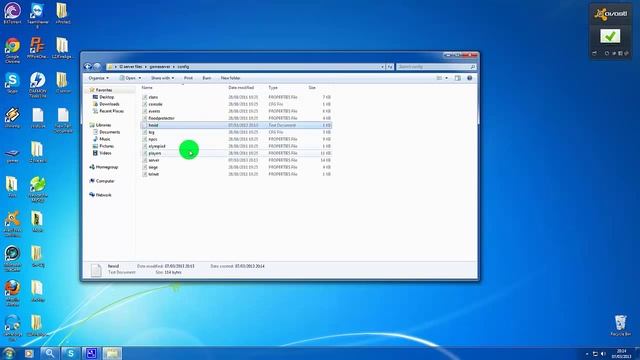Open the avast! Free Antivirus desktop shortcut

[12, 224]
